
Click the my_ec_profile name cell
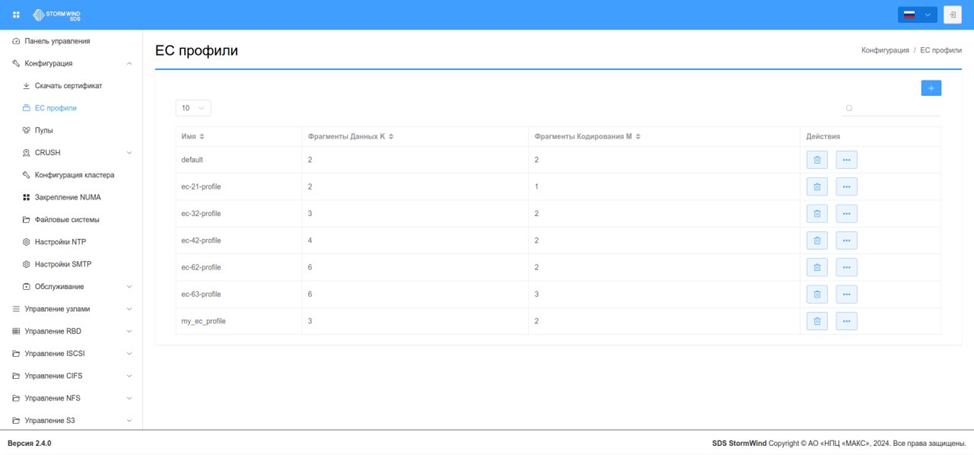(239, 321)
